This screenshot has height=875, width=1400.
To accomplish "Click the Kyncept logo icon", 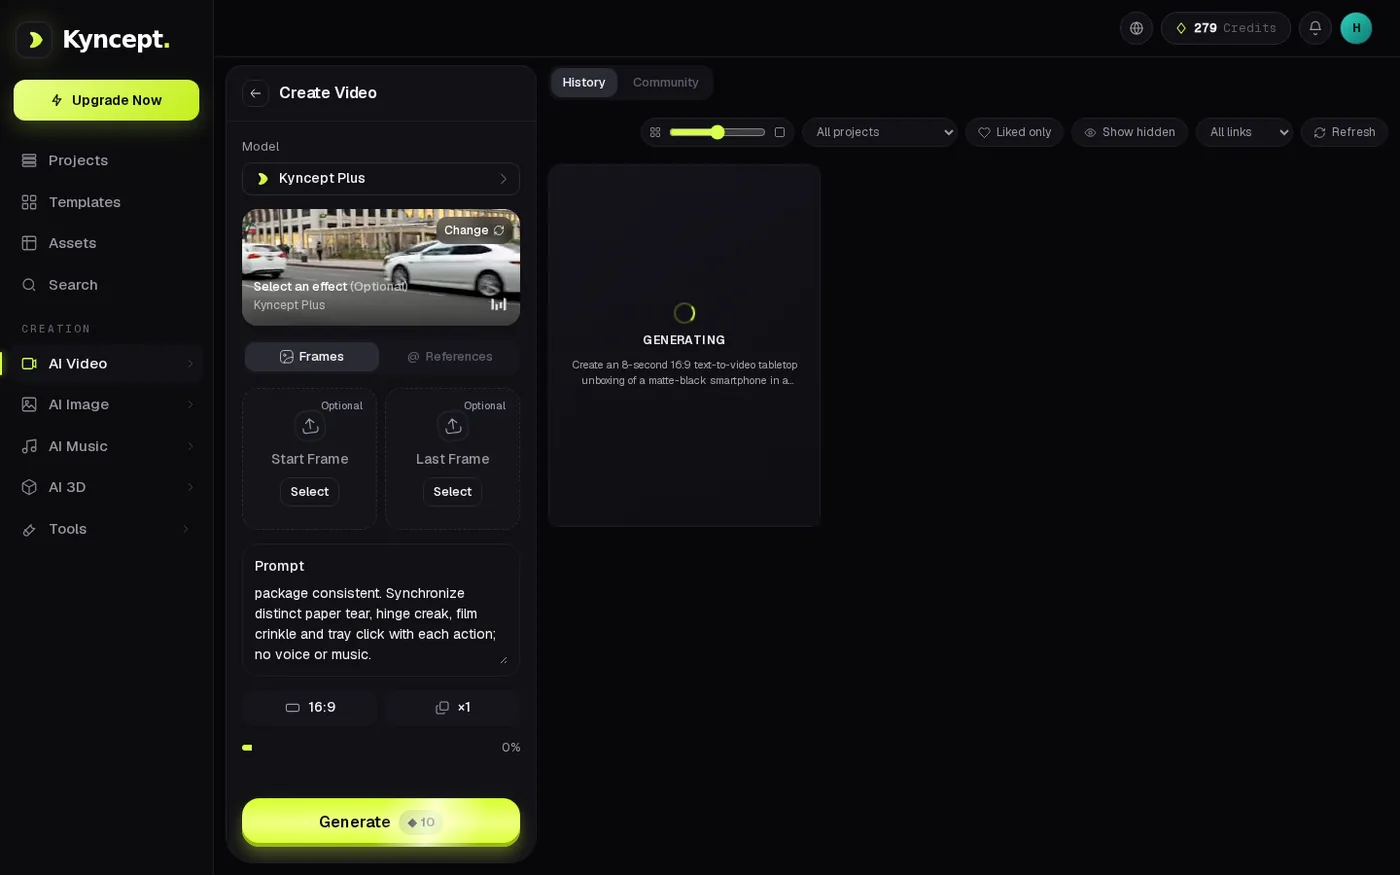I will [34, 40].
